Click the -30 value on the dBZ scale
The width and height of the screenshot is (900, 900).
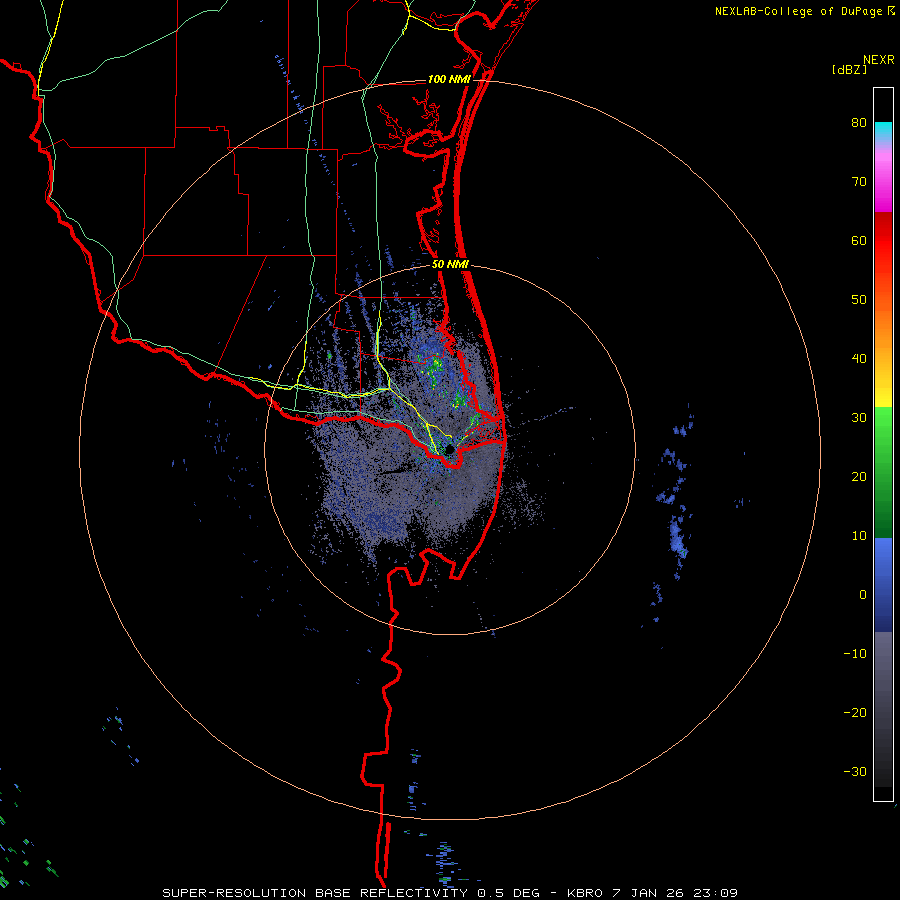[x=855, y=772]
